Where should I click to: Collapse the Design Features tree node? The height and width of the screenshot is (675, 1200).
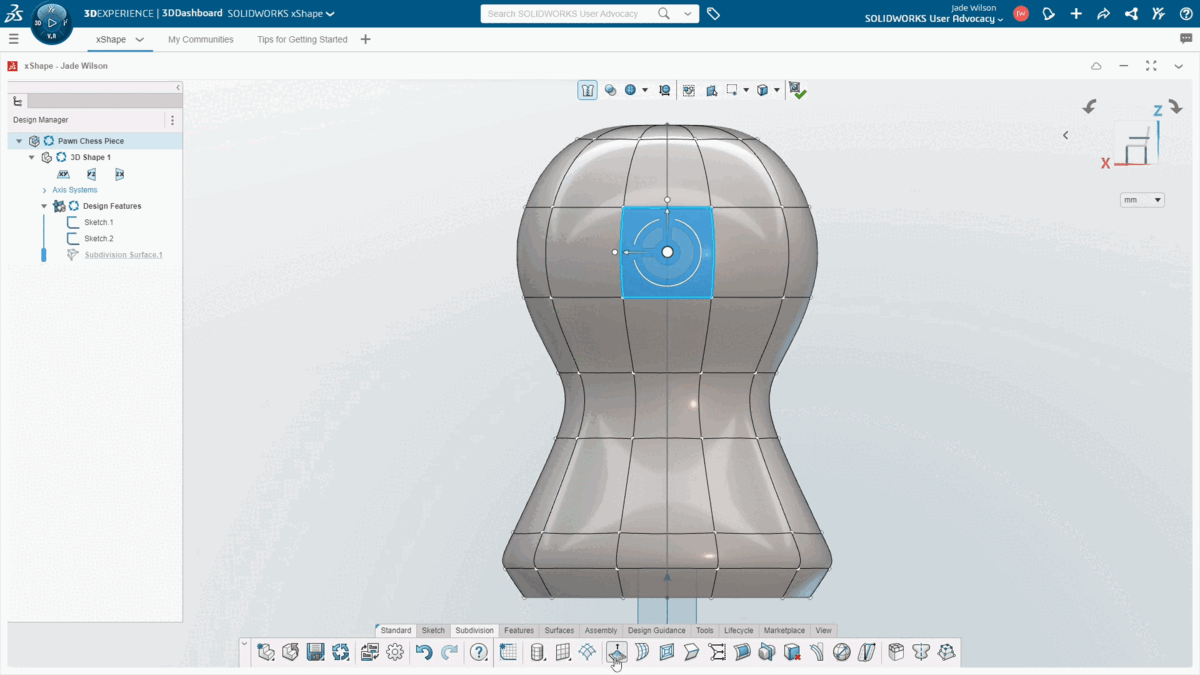point(43,206)
